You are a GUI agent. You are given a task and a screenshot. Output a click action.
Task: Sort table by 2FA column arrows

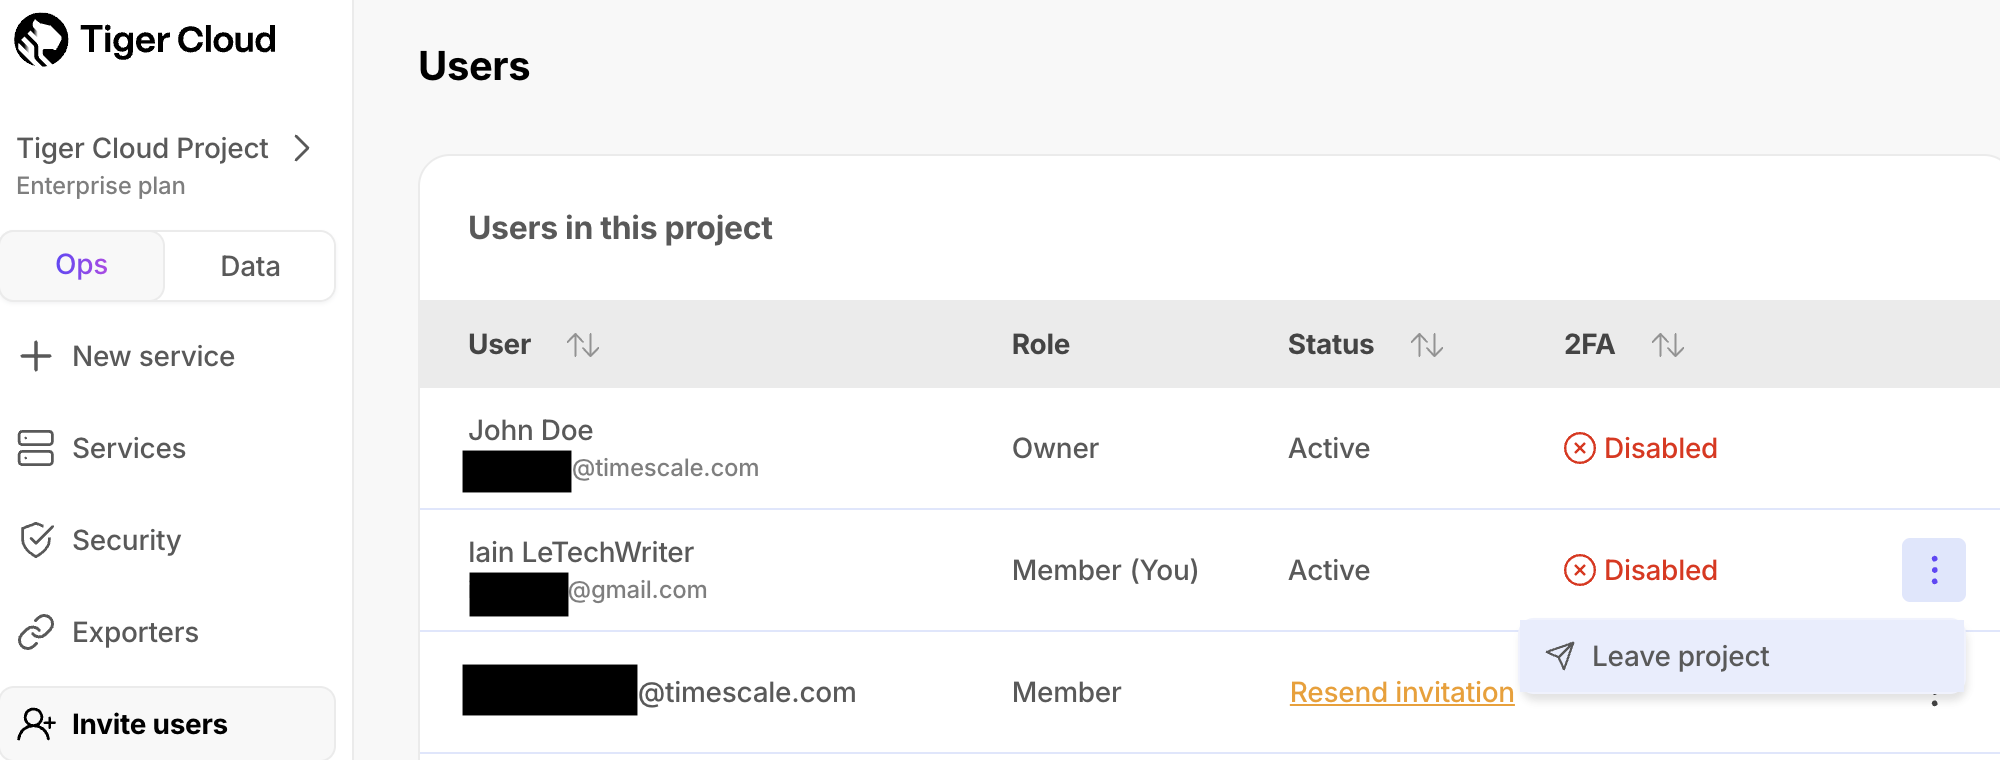(x=1668, y=345)
